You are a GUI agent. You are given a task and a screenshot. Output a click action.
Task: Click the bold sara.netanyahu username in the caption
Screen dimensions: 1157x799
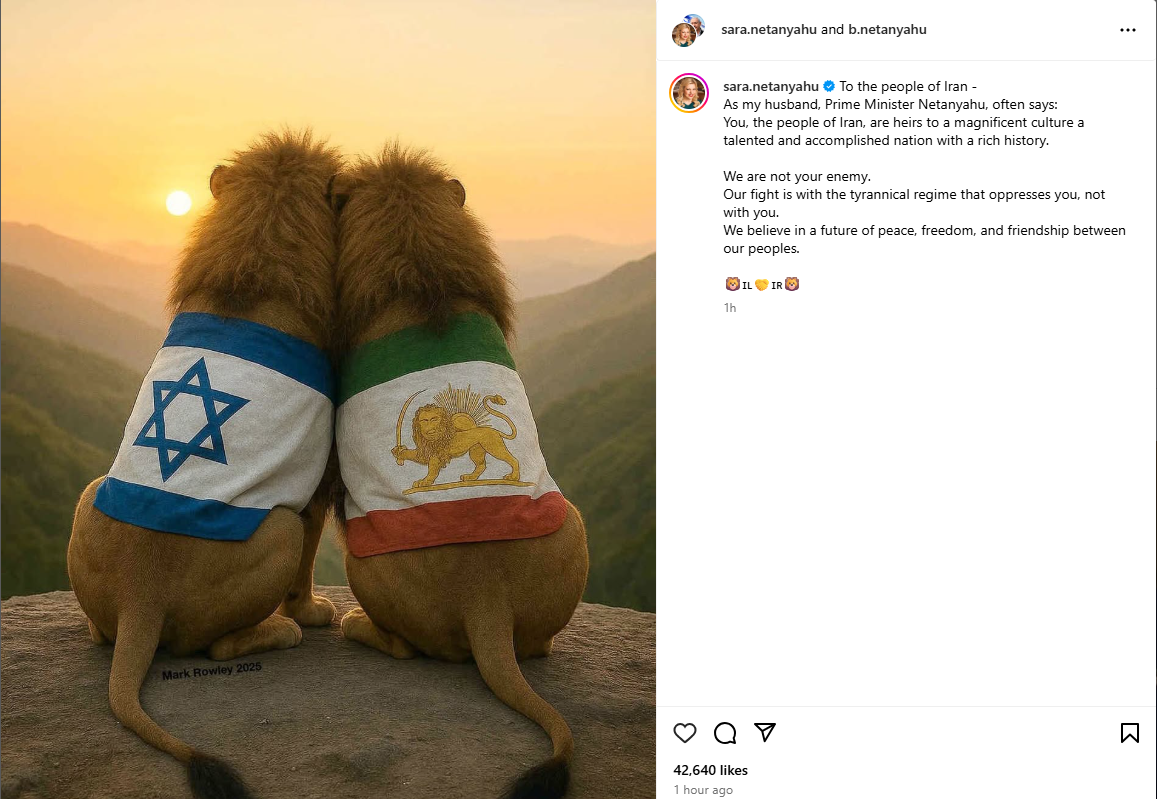tap(771, 87)
